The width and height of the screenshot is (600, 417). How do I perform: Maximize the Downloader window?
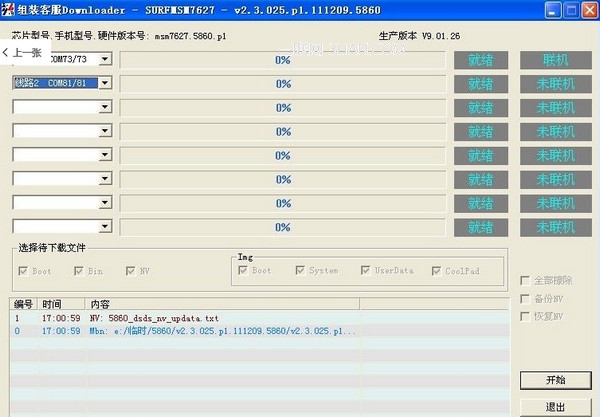[571, 10]
